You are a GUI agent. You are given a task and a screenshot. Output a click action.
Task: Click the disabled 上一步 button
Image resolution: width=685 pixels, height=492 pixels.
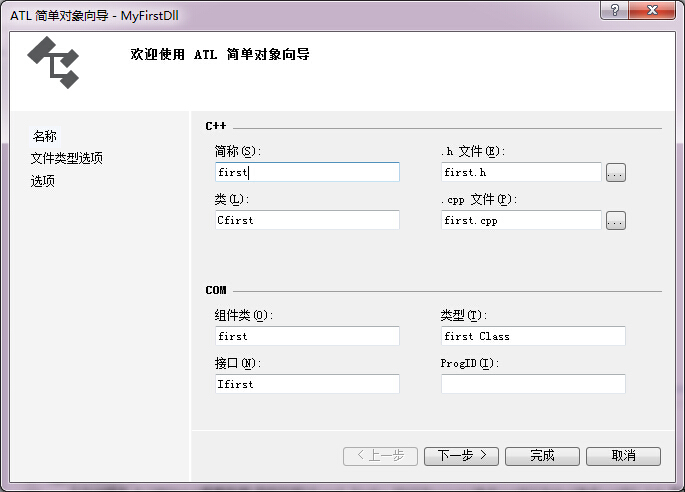tap(380, 456)
